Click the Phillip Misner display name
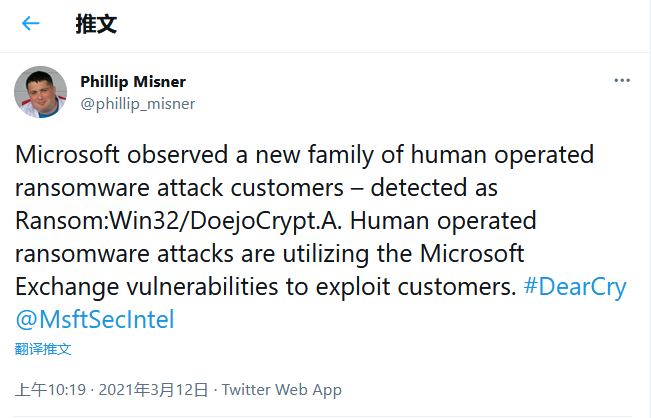This screenshot has height=418, width=651. click(x=133, y=81)
